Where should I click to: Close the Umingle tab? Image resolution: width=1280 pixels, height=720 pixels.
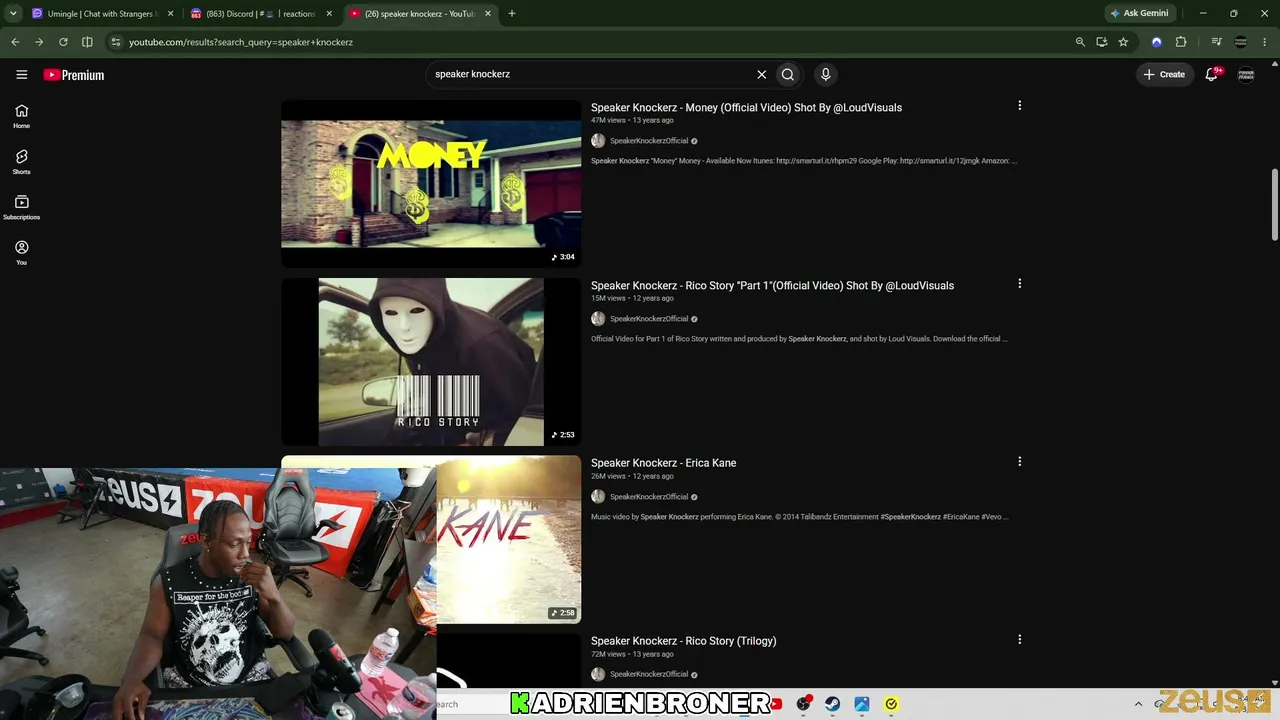pos(170,14)
